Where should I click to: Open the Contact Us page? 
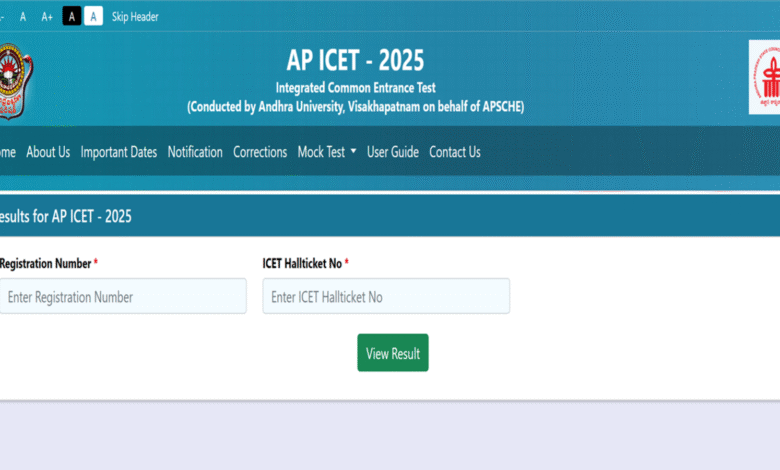[455, 152]
